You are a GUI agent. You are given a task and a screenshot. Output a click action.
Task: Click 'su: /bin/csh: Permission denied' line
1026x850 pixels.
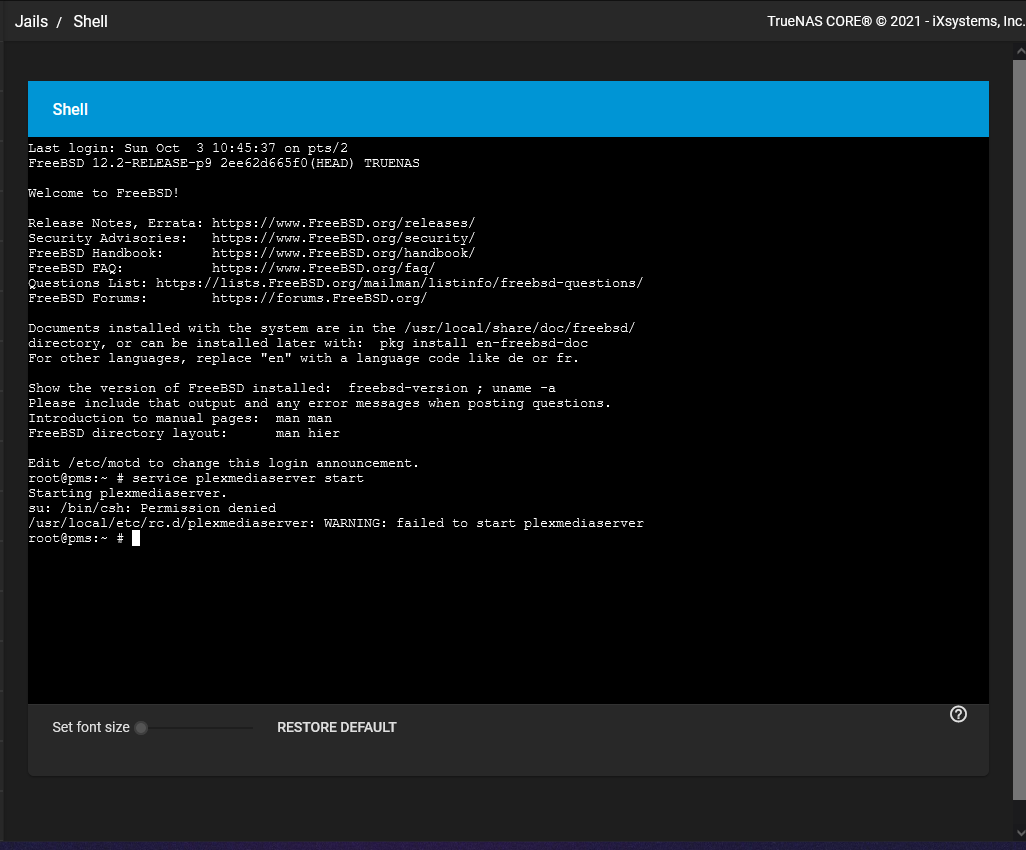152,508
